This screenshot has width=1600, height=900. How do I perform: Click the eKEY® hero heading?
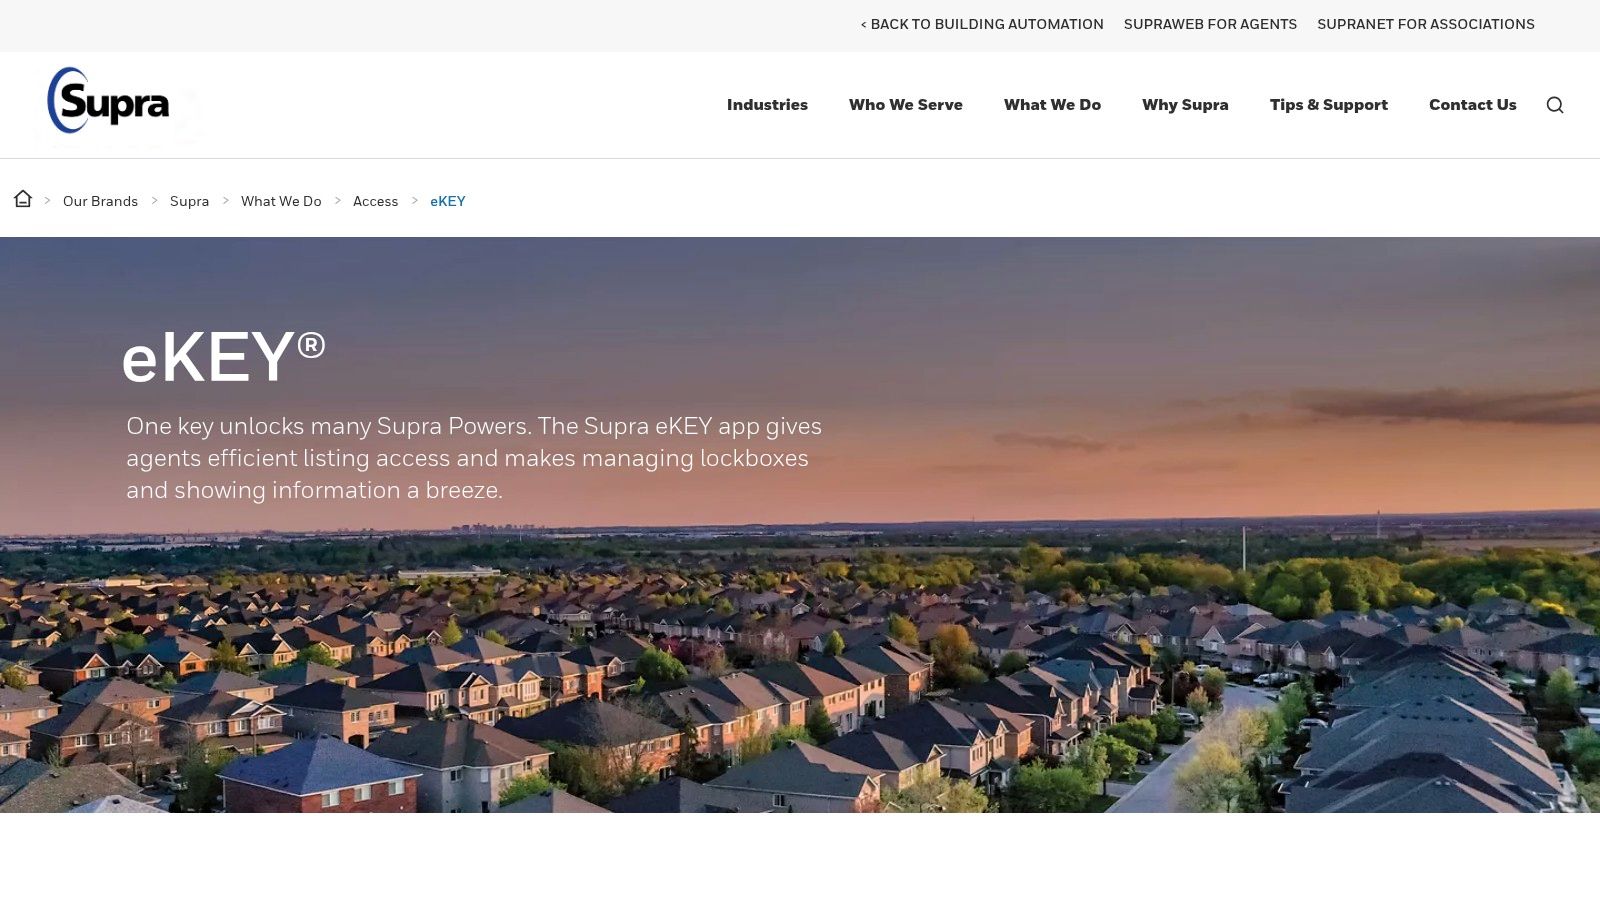coord(224,357)
